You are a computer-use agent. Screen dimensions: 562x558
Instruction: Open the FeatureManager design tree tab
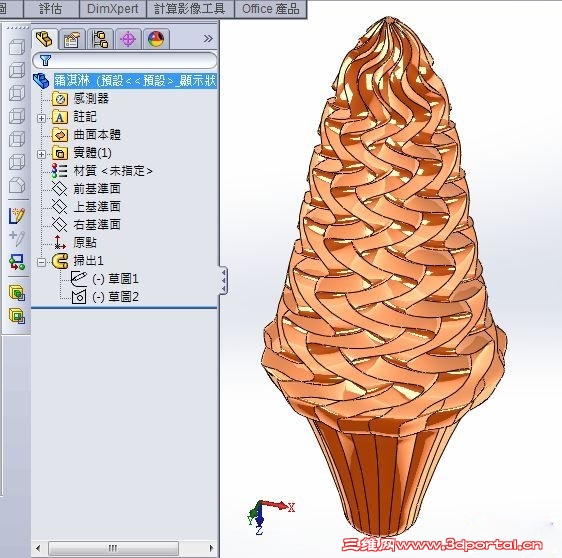(44, 39)
